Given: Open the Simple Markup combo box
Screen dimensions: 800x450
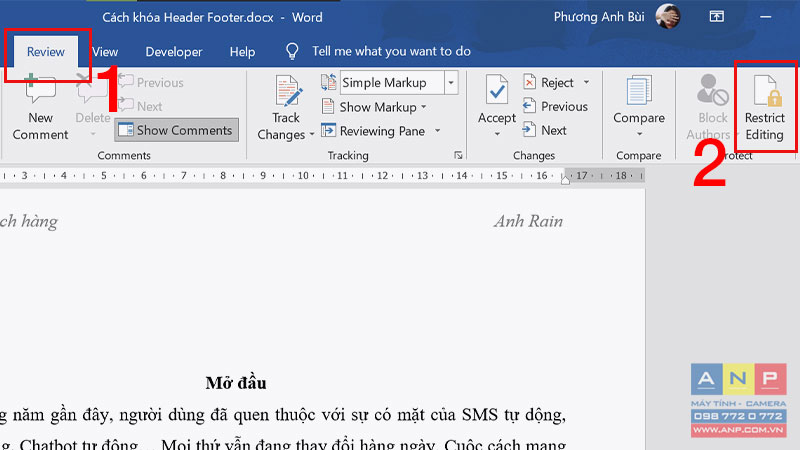Looking at the screenshot, I should pos(399,83).
